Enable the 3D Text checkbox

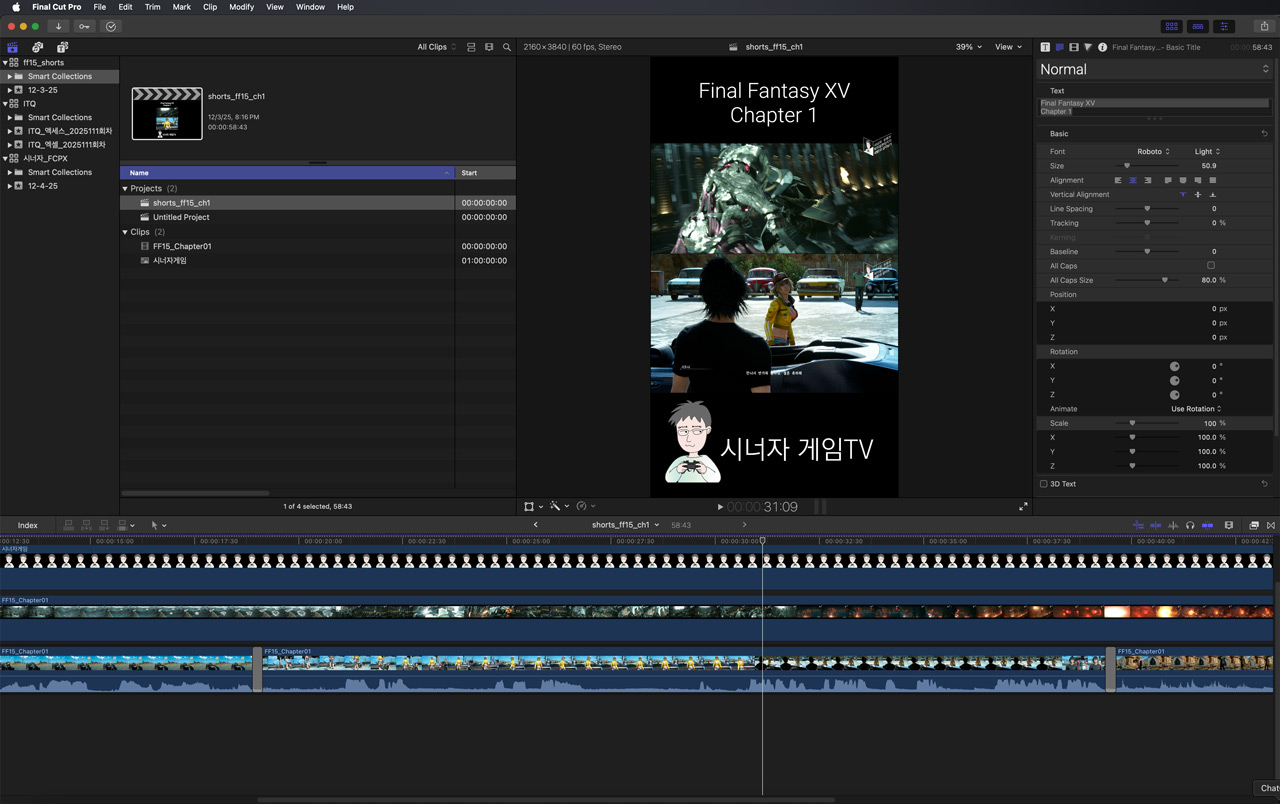(1044, 484)
